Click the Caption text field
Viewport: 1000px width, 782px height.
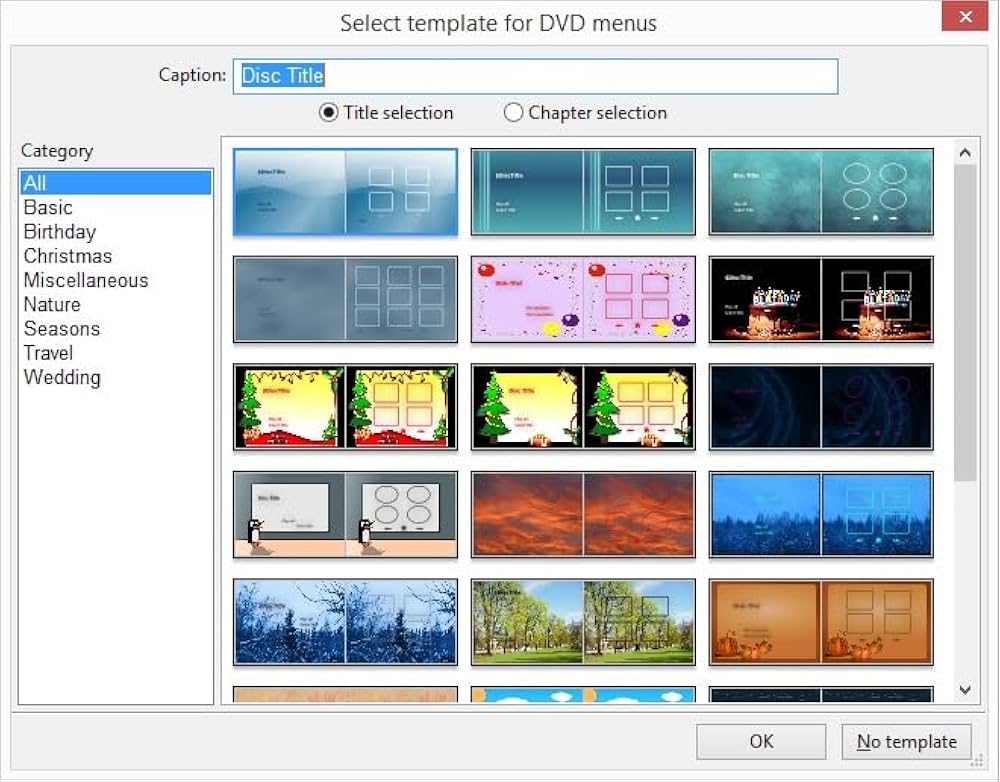pyautogui.click(x=535, y=76)
